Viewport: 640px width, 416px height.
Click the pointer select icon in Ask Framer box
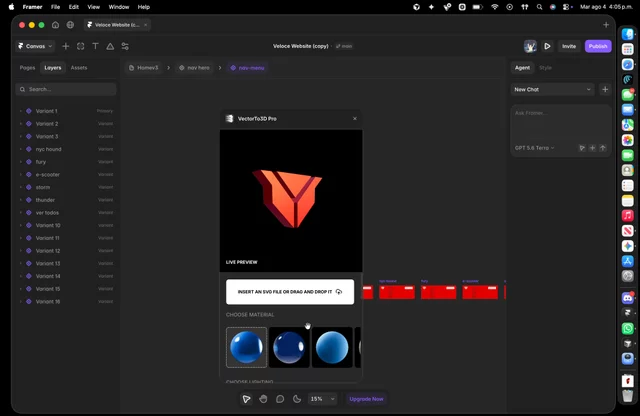pyautogui.click(x=582, y=148)
